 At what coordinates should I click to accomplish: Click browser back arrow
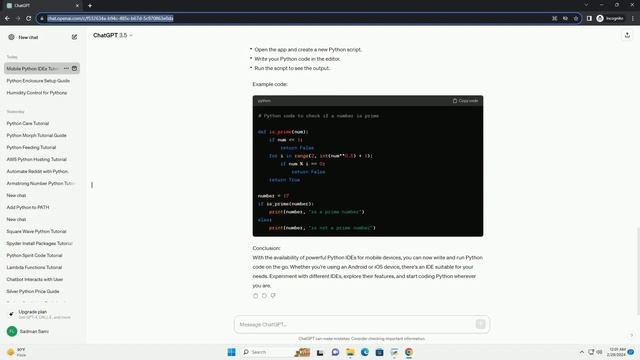7,18
